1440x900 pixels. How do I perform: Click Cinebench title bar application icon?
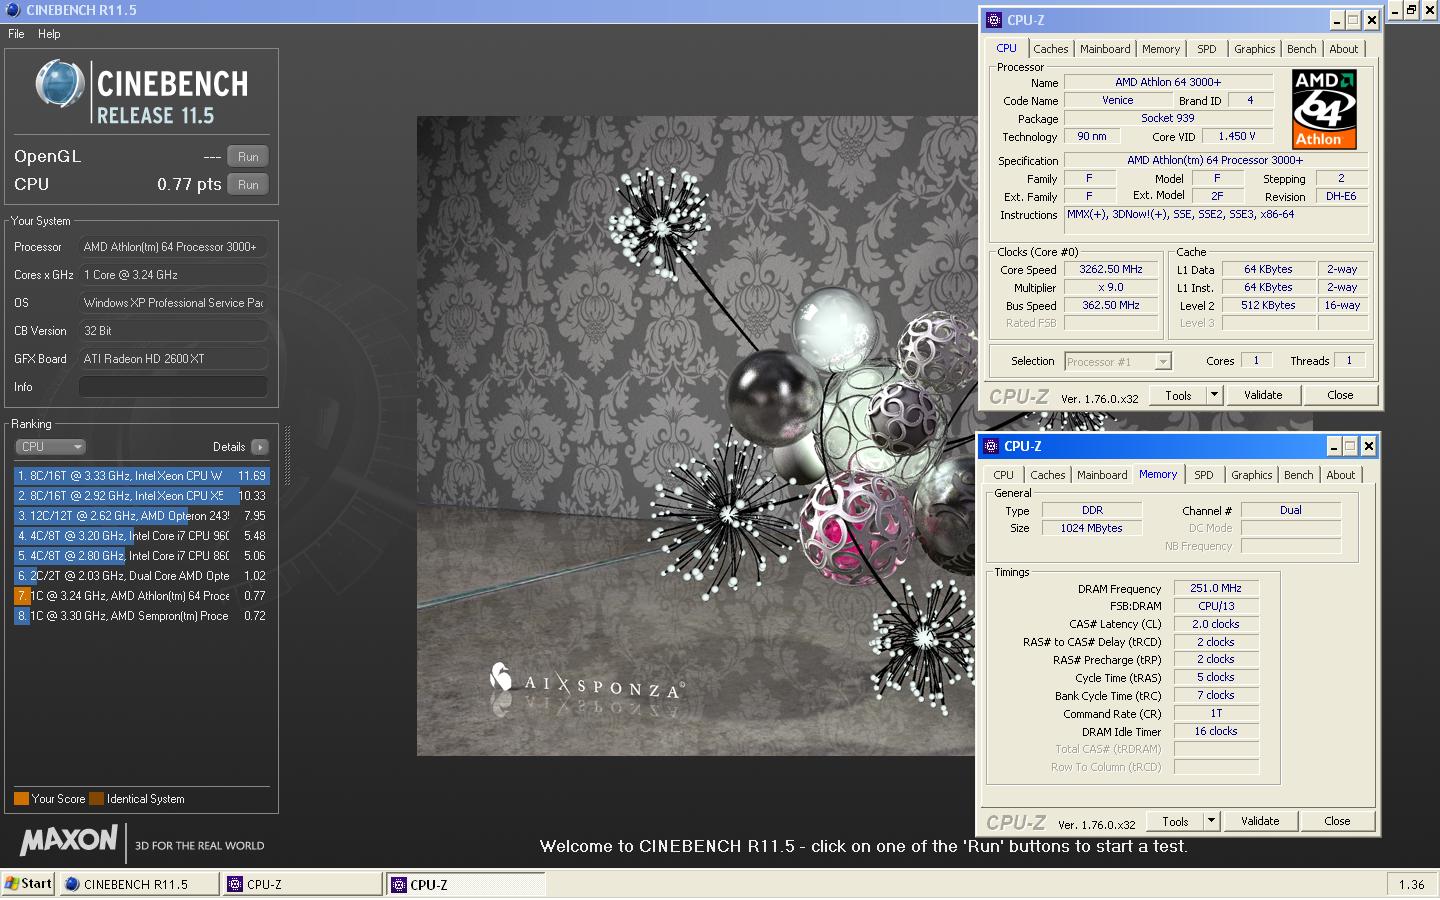(x=12, y=10)
